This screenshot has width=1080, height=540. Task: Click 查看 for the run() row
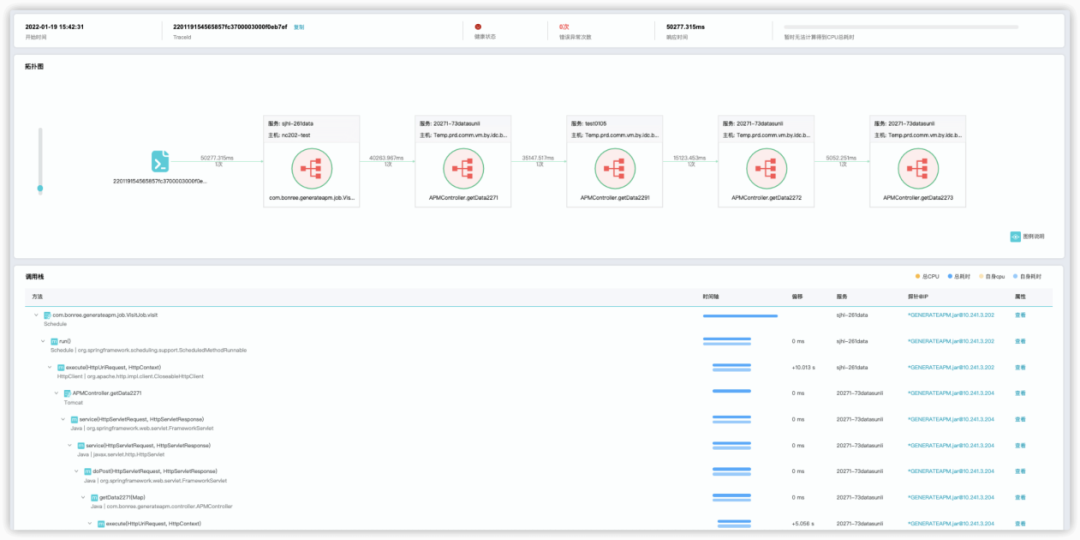coord(1020,341)
